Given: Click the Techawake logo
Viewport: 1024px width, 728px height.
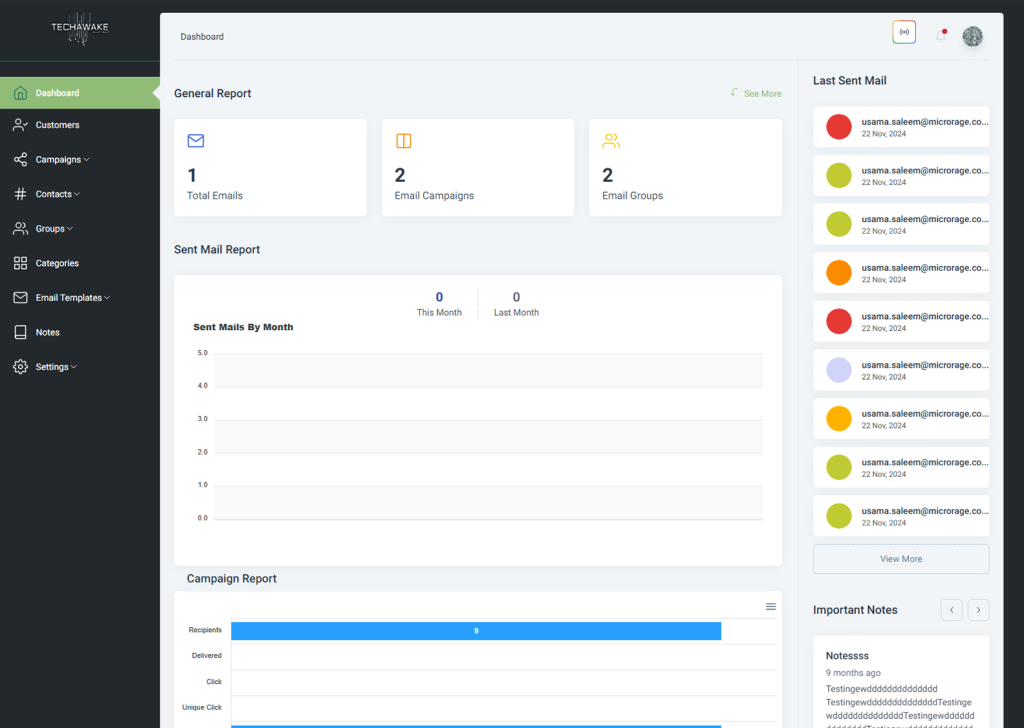Looking at the screenshot, I should pos(80,31).
